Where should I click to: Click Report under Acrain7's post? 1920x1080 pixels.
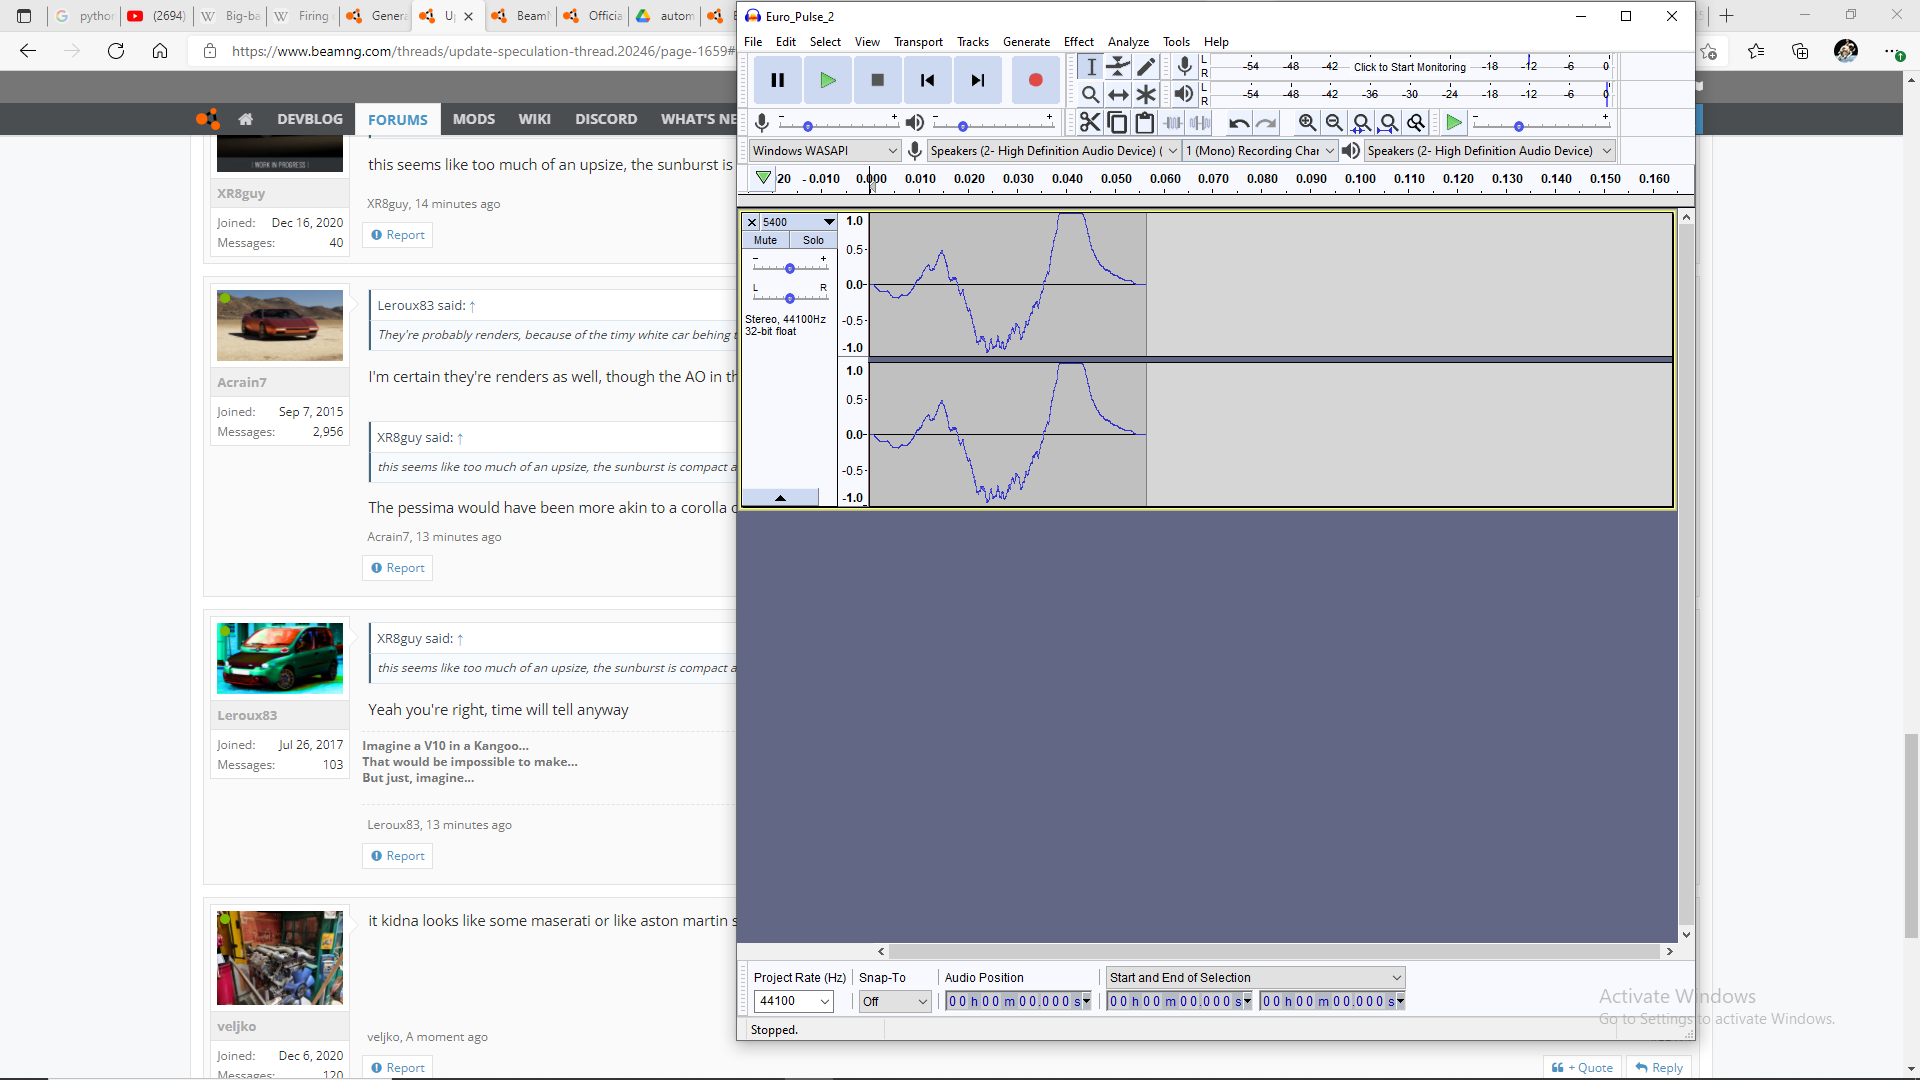pos(398,568)
